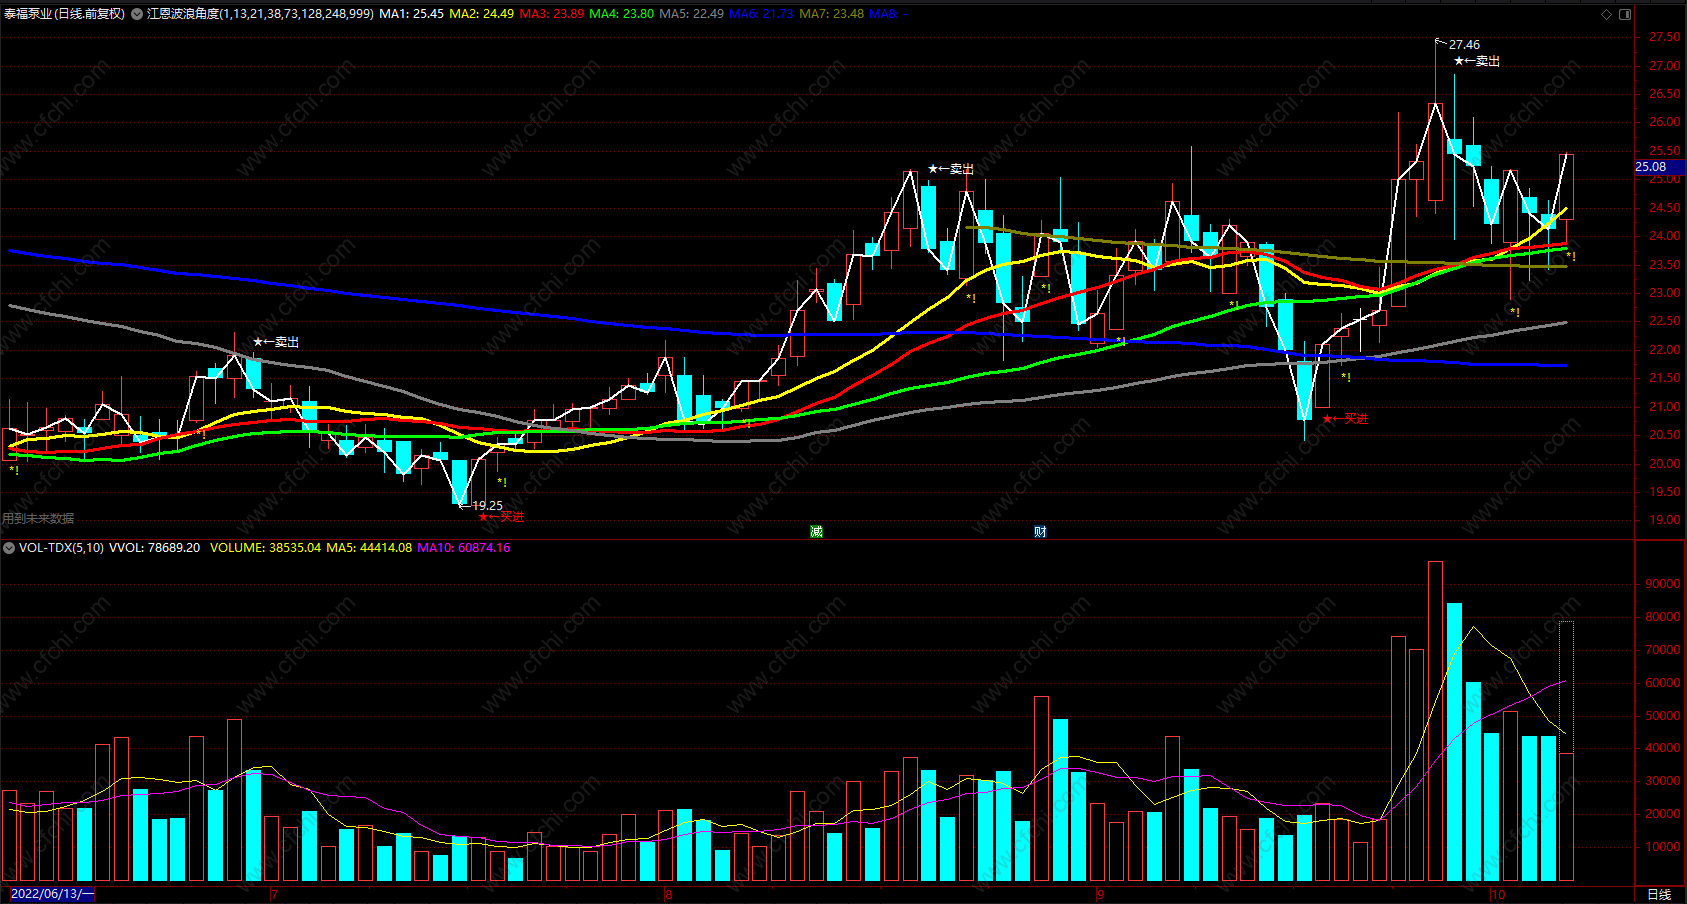Click the 用到未来数据 notice text
This screenshot has height=904, width=1687.
38,519
